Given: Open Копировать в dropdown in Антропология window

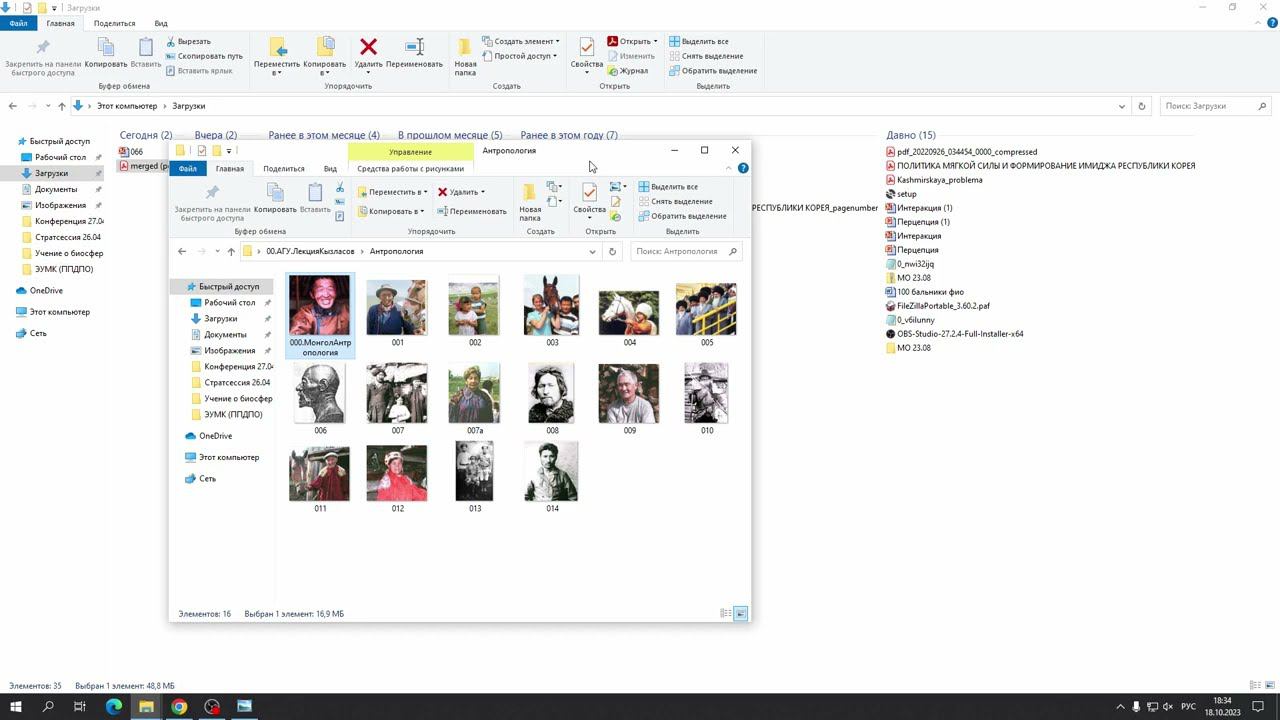Looking at the screenshot, I should click(390, 211).
